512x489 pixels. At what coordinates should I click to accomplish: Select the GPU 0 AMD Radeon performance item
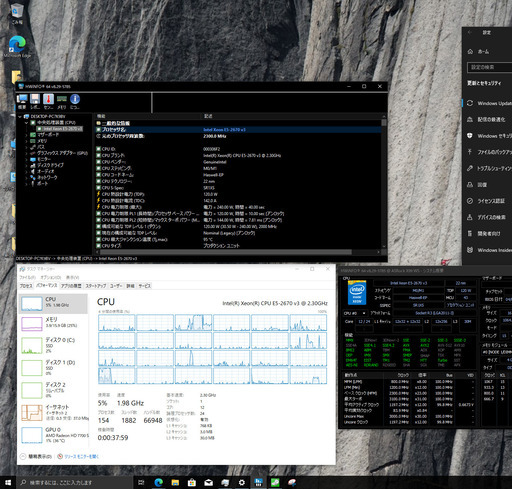(53, 435)
